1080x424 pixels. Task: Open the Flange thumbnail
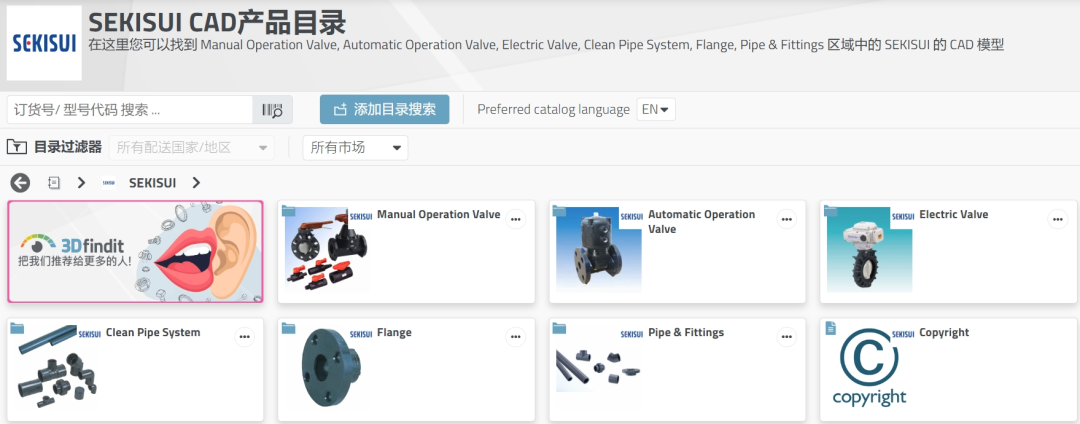point(331,367)
